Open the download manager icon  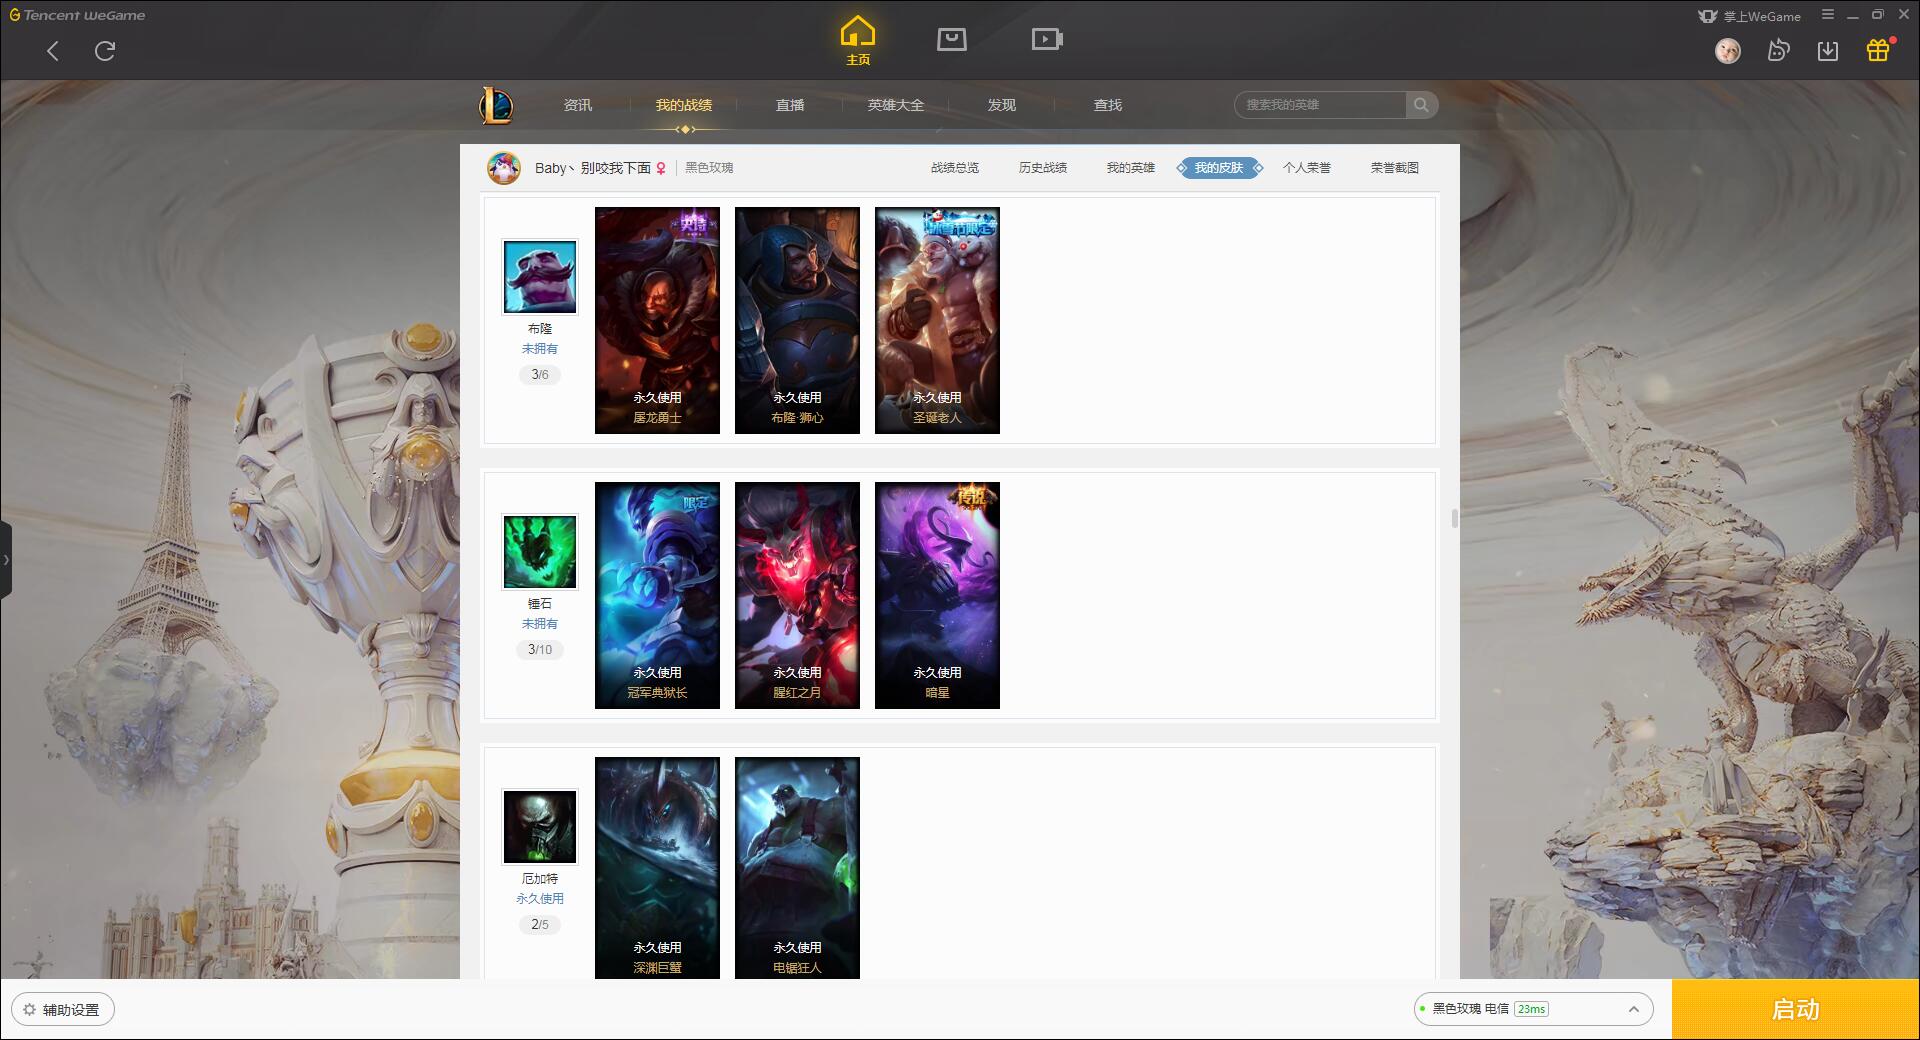point(1828,51)
